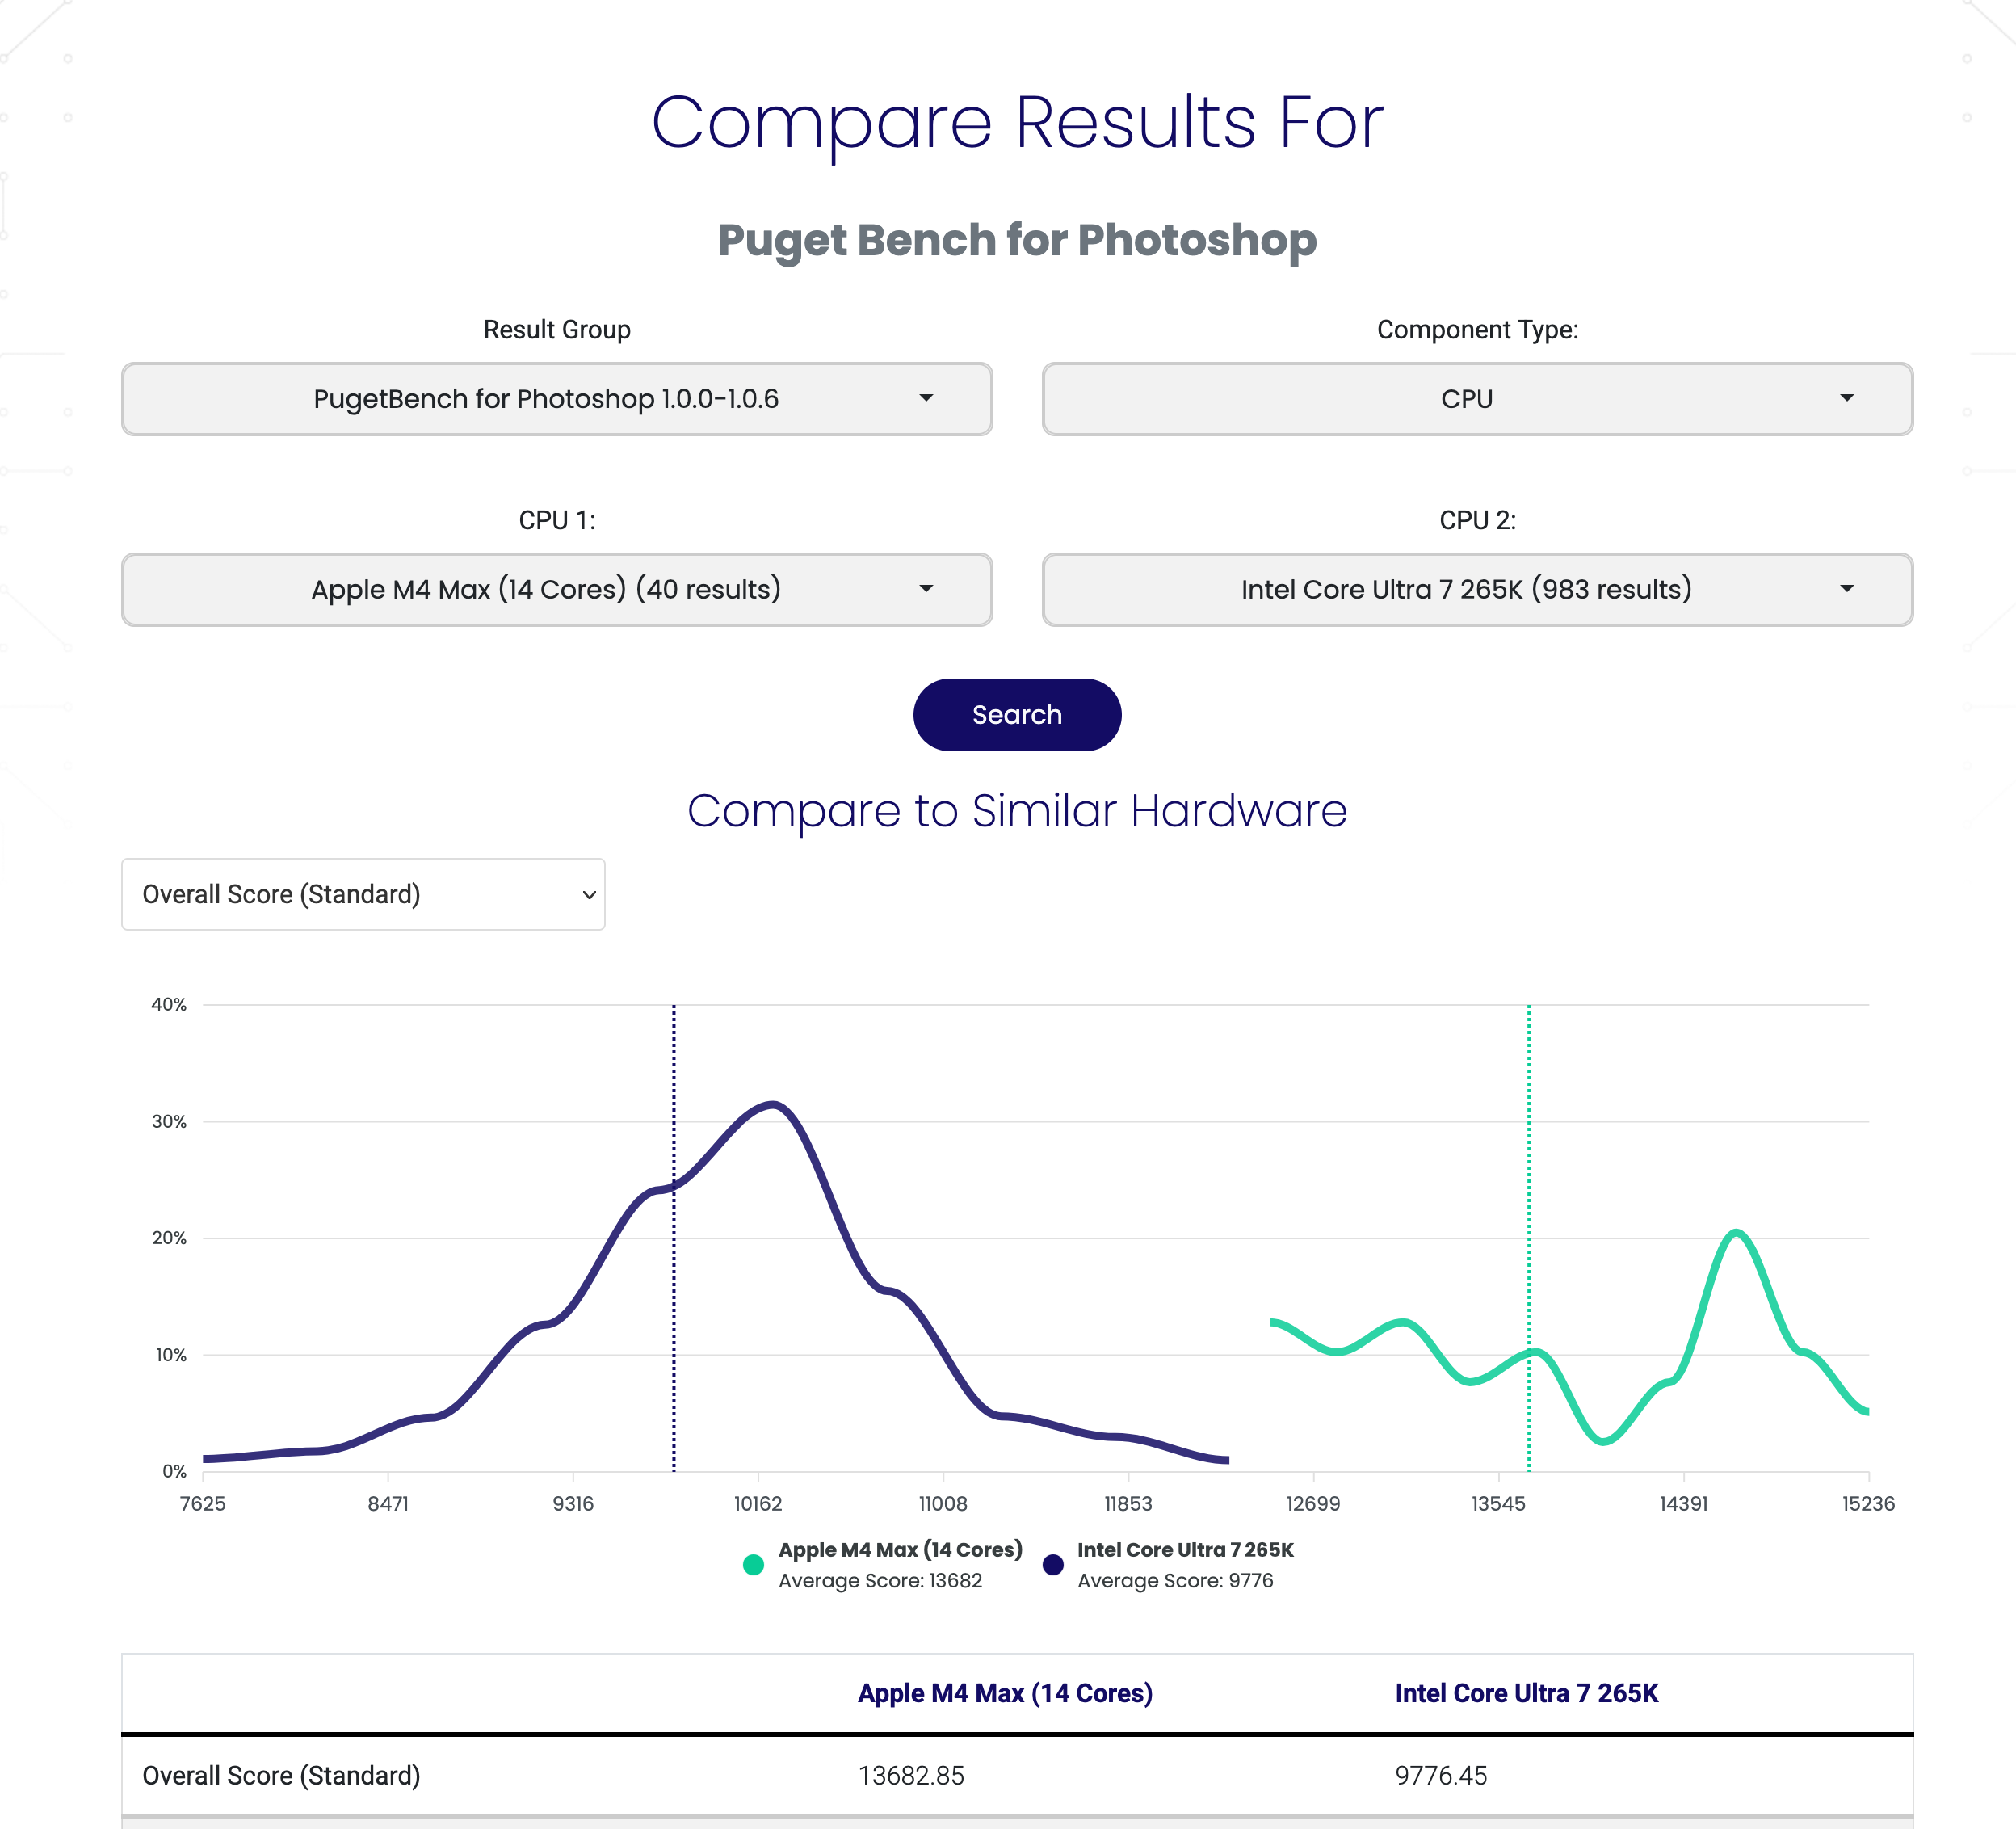Click the Intel Core Ultra 7 265K table header

point(1526,1693)
